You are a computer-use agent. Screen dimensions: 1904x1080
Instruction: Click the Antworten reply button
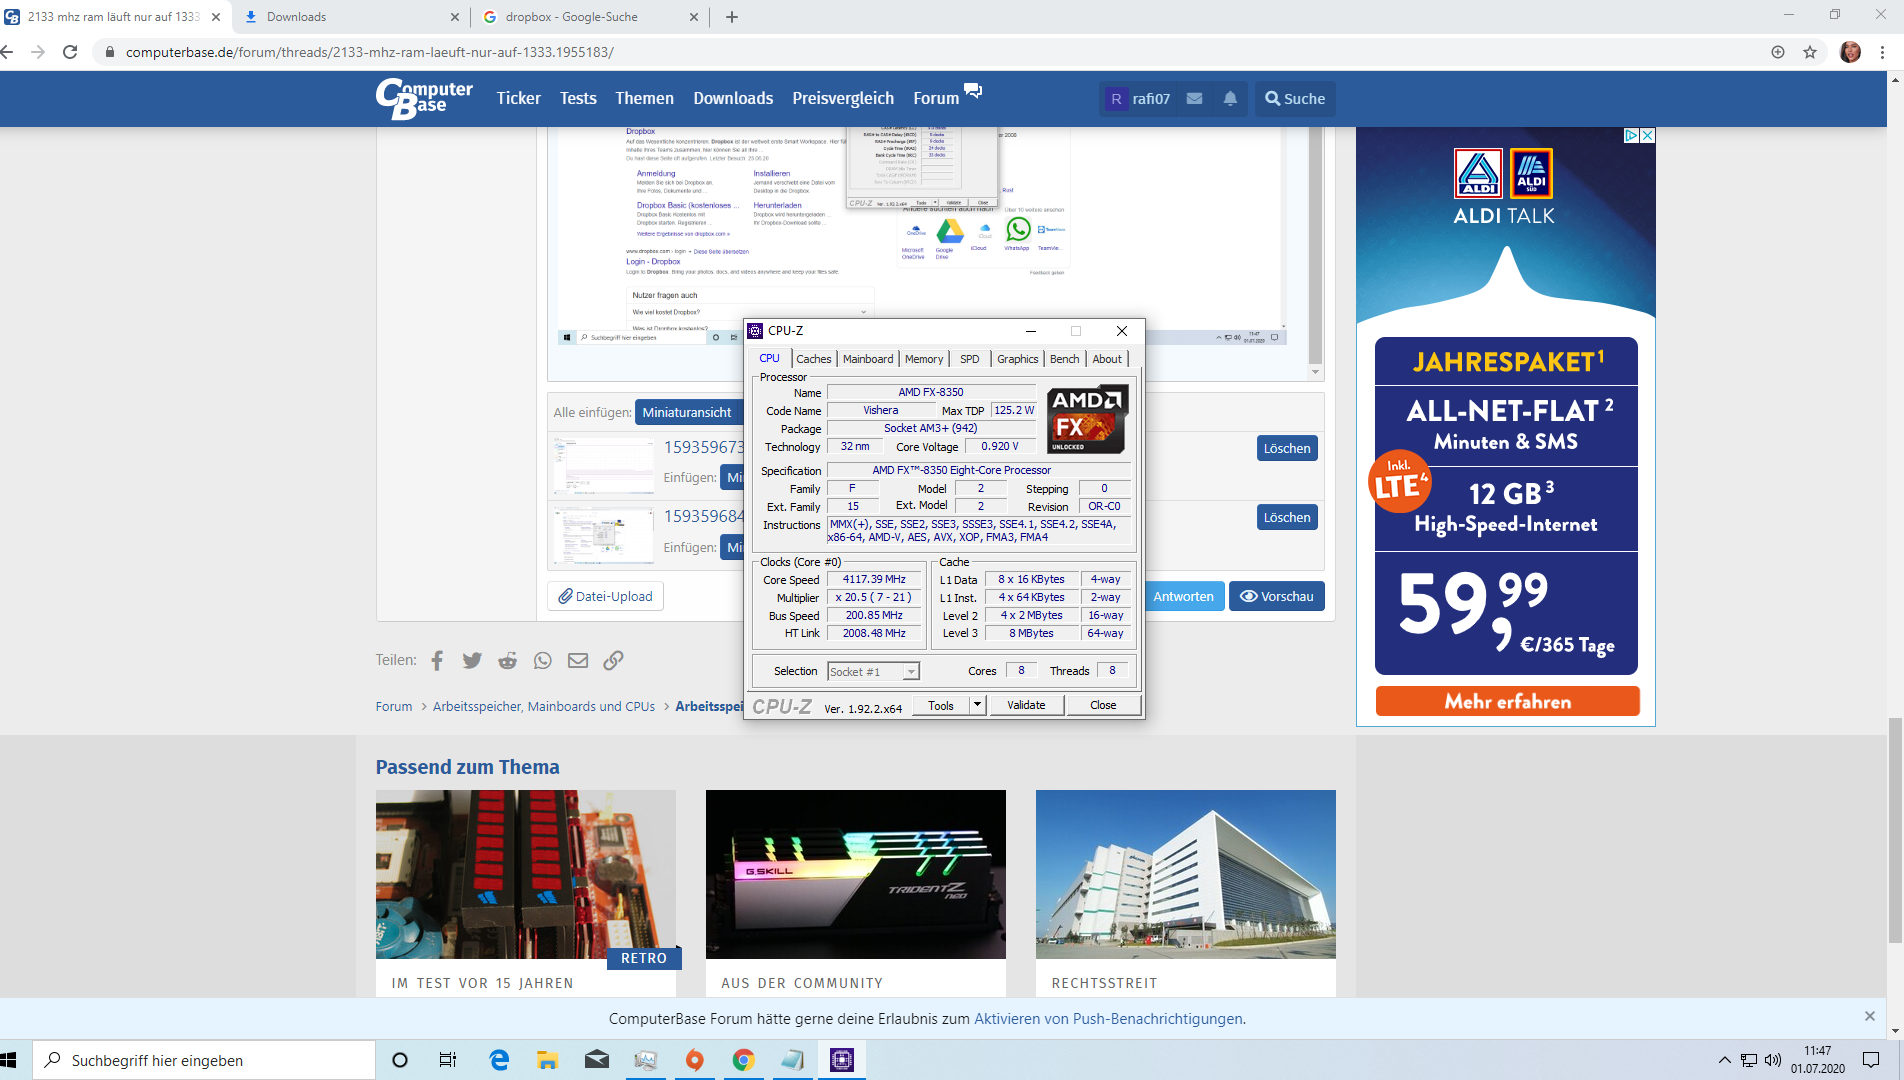[x=1183, y=596]
